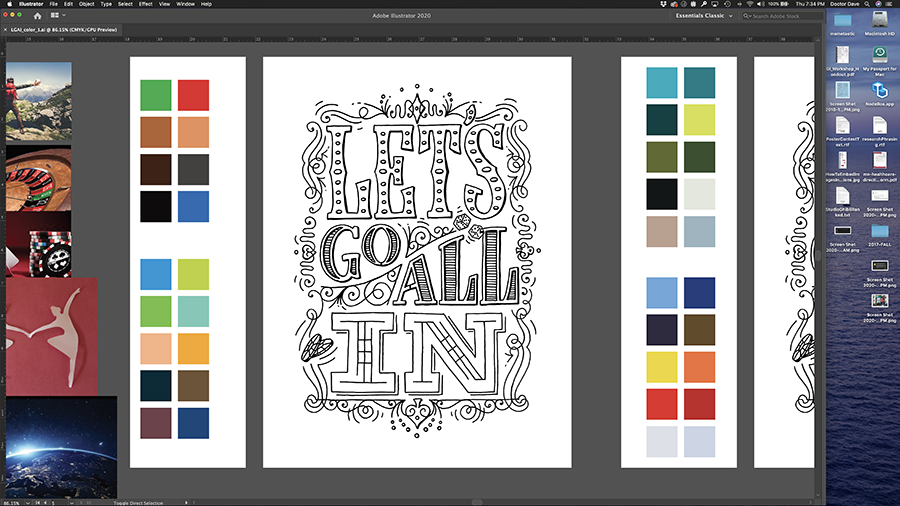Image resolution: width=900 pixels, height=506 pixels.
Task: Click the volume speaker icon
Action: [761, 3]
